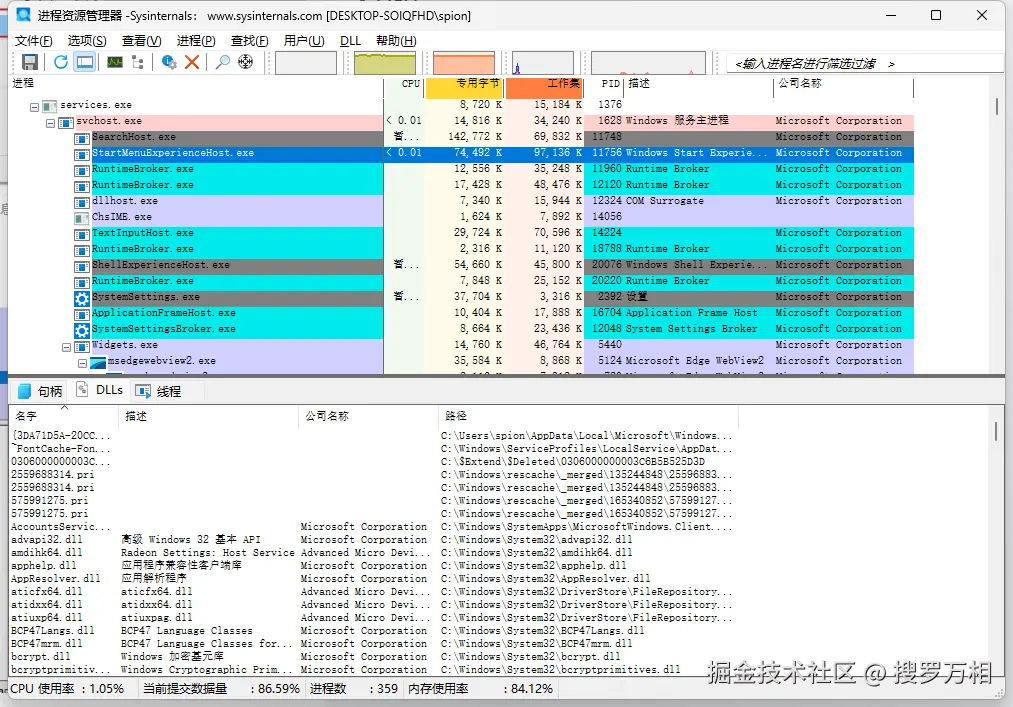1013x707 pixels.
Task: Open the DLL menu
Action: tap(350, 41)
